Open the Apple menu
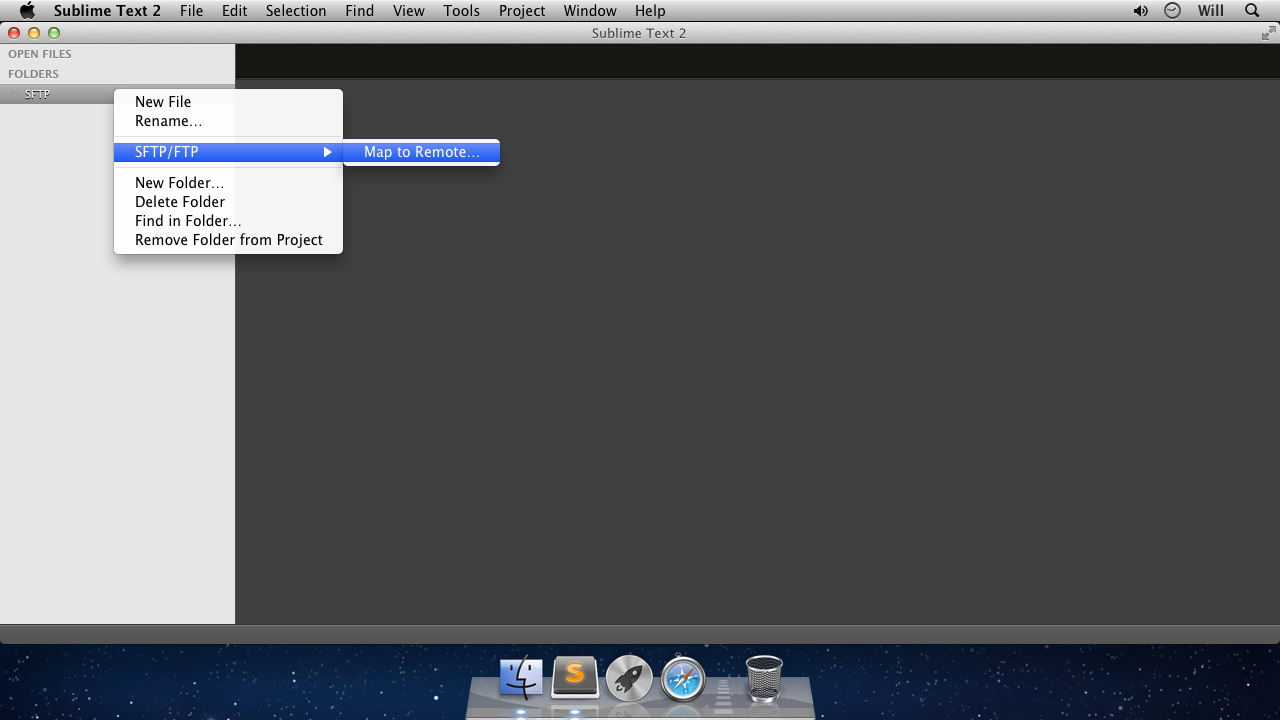The width and height of the screenshot is (1280, 720). tap(27, 11)
